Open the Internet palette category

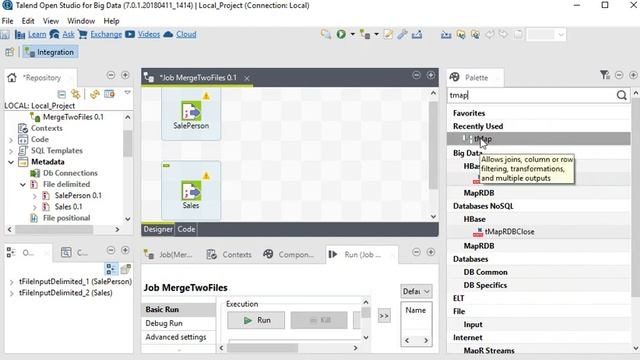pos(468,338)
